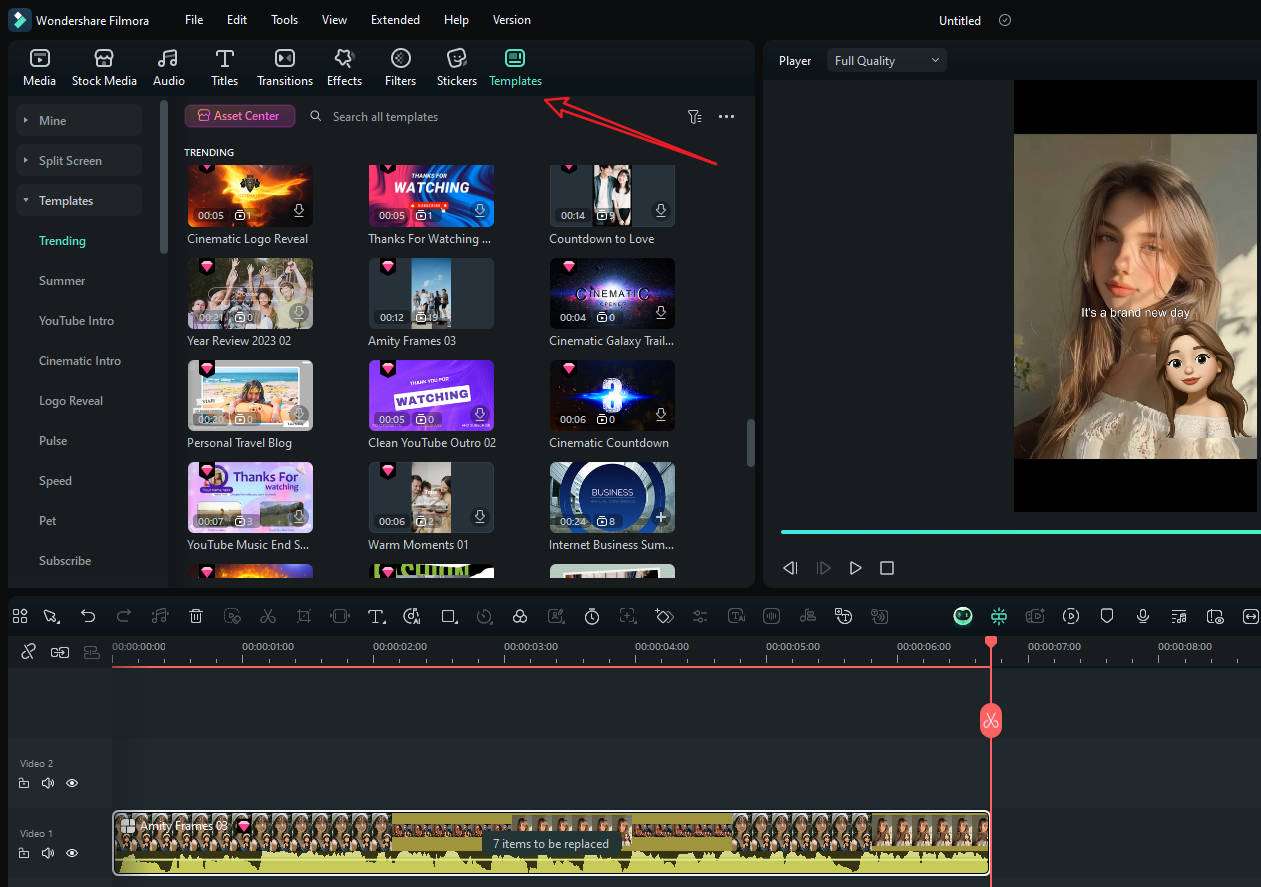Viewport: 1261px width, 887px height.
Task: Open the Stock Media library icon
Action: click(x=104, y=58)
